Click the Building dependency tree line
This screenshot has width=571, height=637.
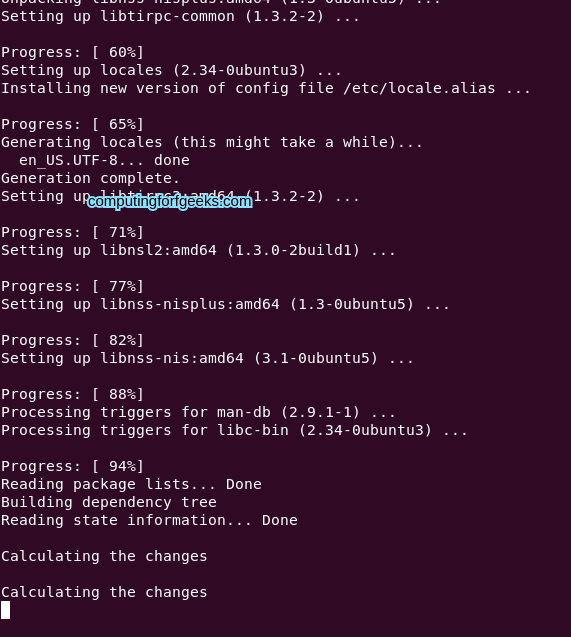coord(109,502)
